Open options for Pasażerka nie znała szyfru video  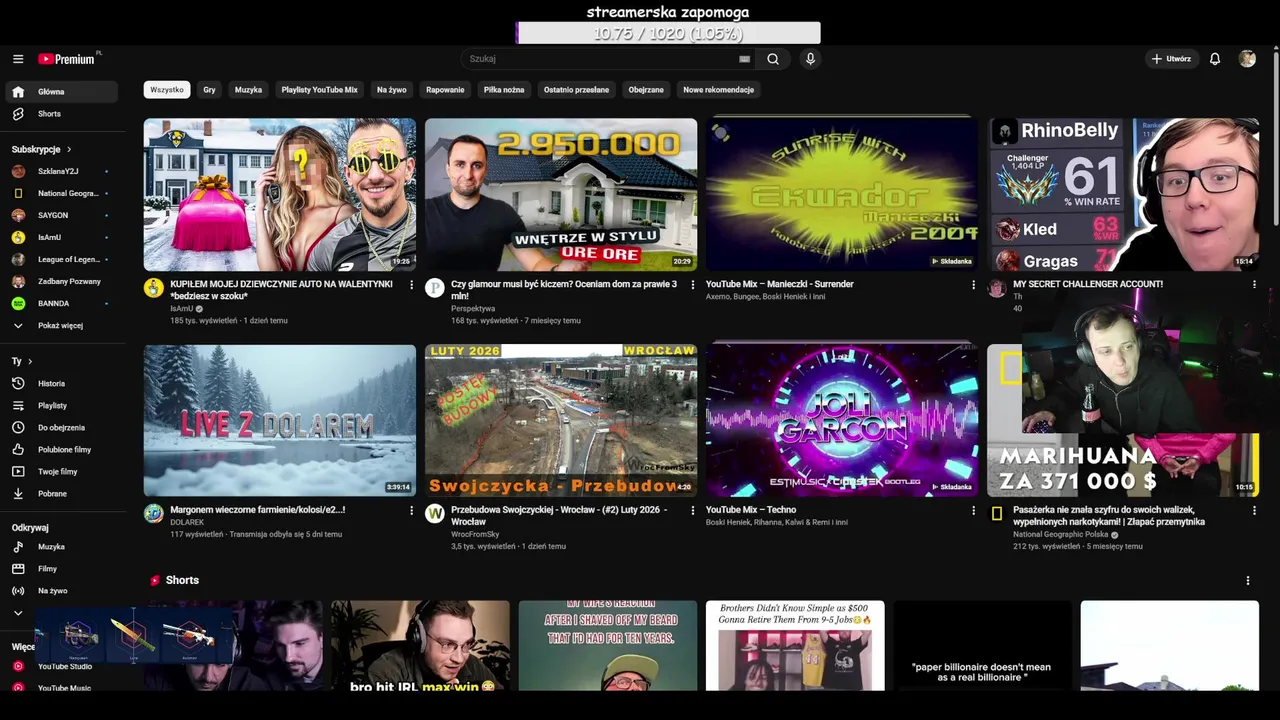point(1254,511)
